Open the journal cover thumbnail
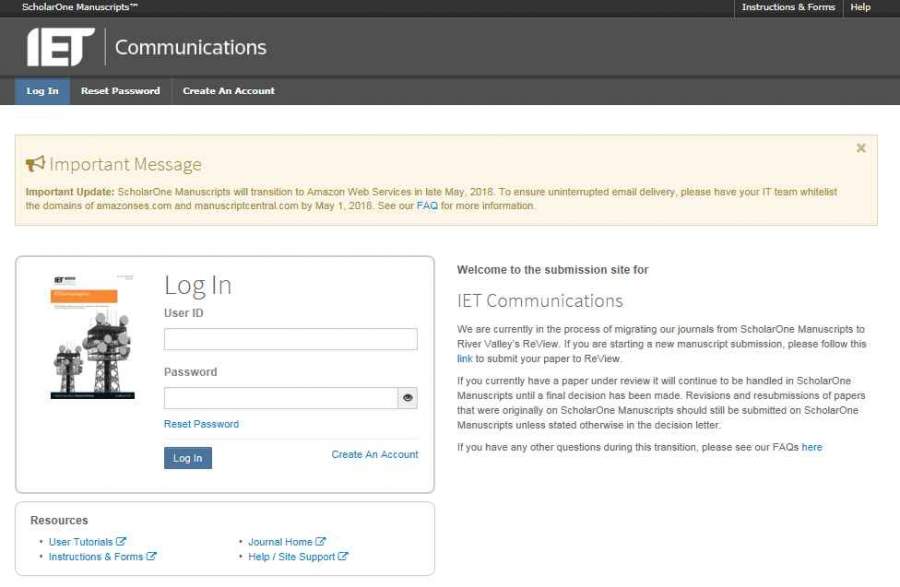The width and height of the screenshot is (900, 587). tap(93, 337)
